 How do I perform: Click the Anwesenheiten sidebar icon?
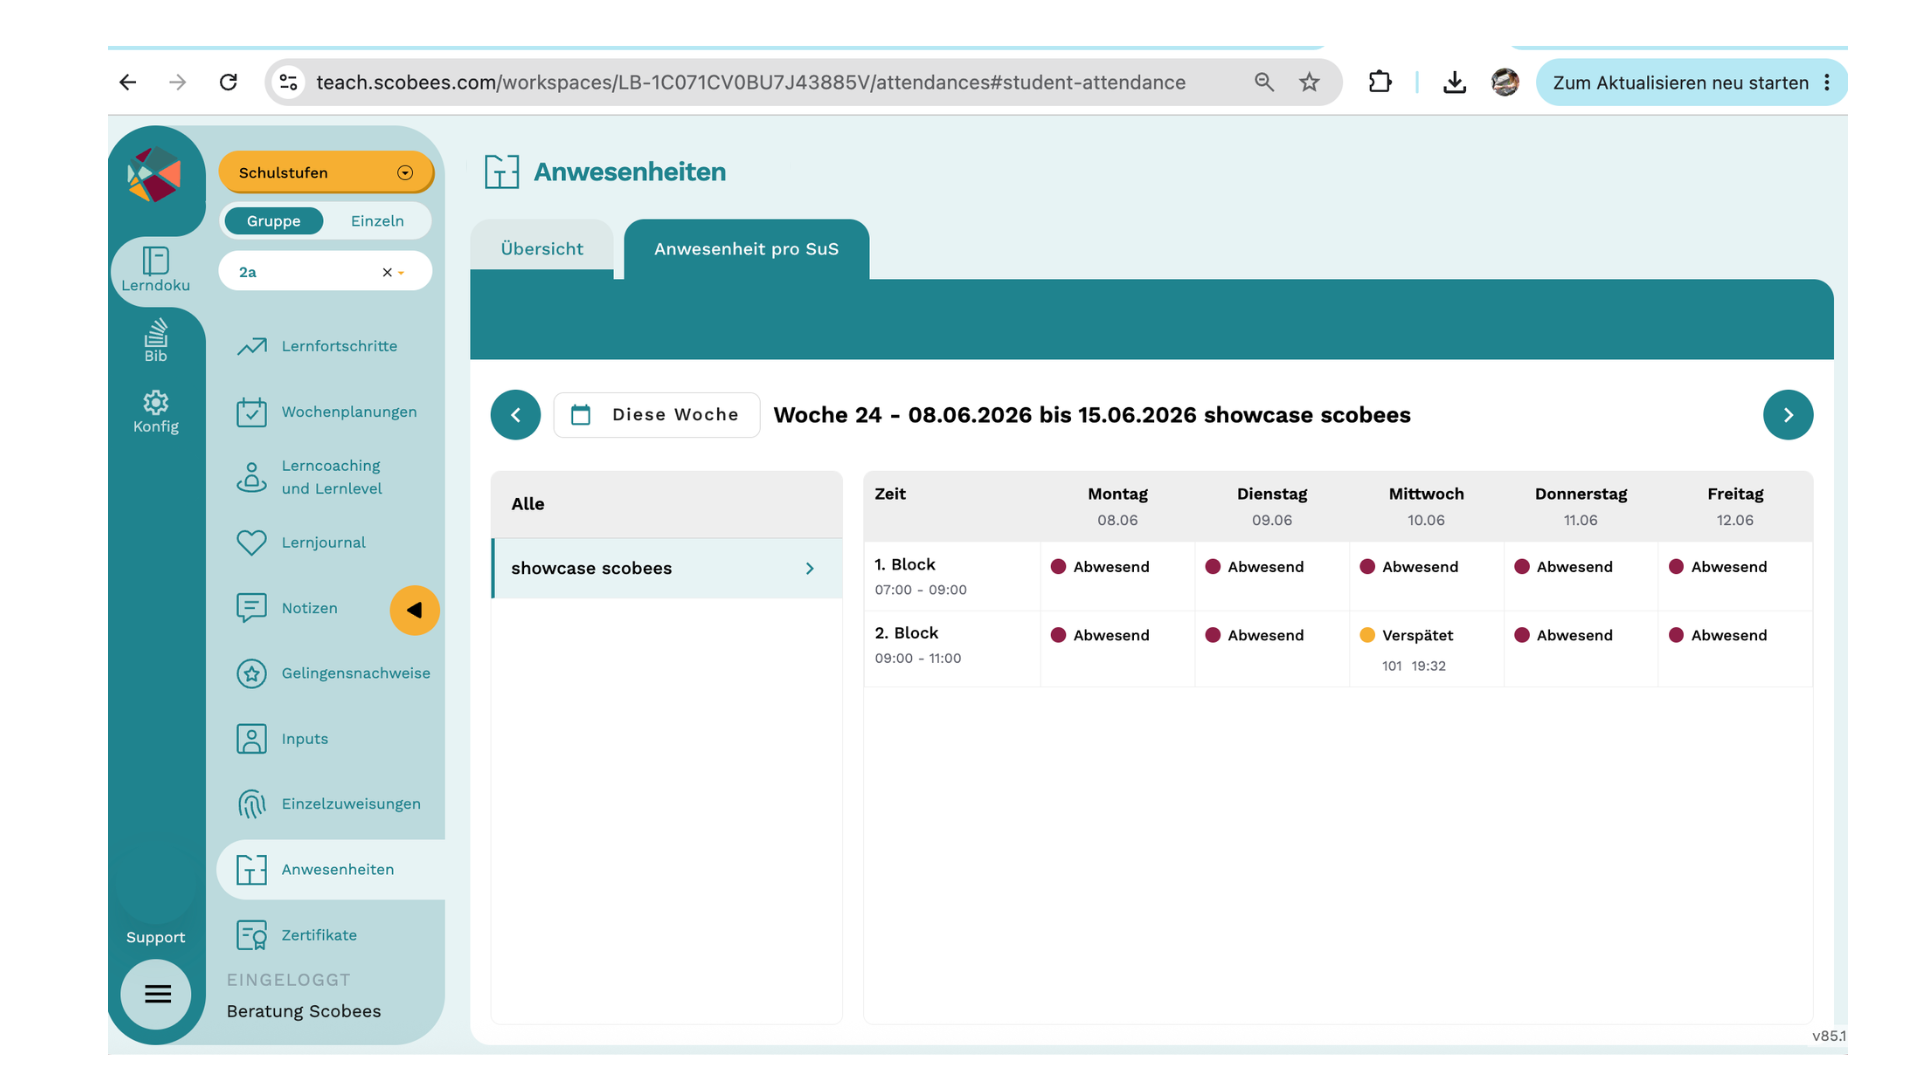251,870
